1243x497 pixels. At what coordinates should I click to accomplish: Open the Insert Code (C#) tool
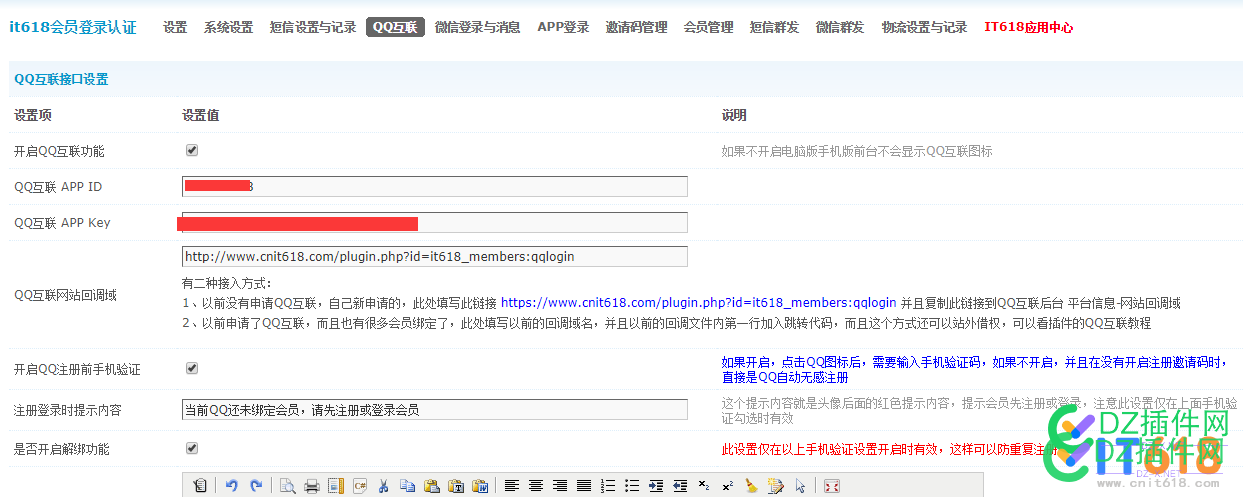coord(360,486)
